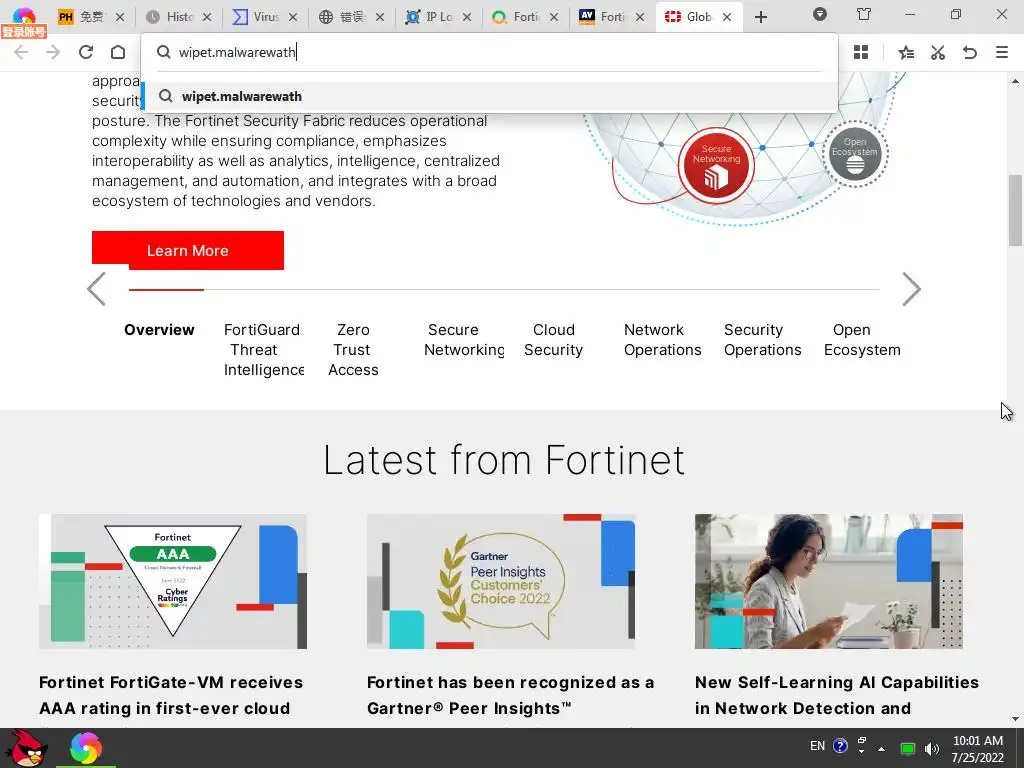Click the gray Open Ecosystem globe icon
Image resolution: width=1024 pixels, height=768 pixels.
coord(855,154)
